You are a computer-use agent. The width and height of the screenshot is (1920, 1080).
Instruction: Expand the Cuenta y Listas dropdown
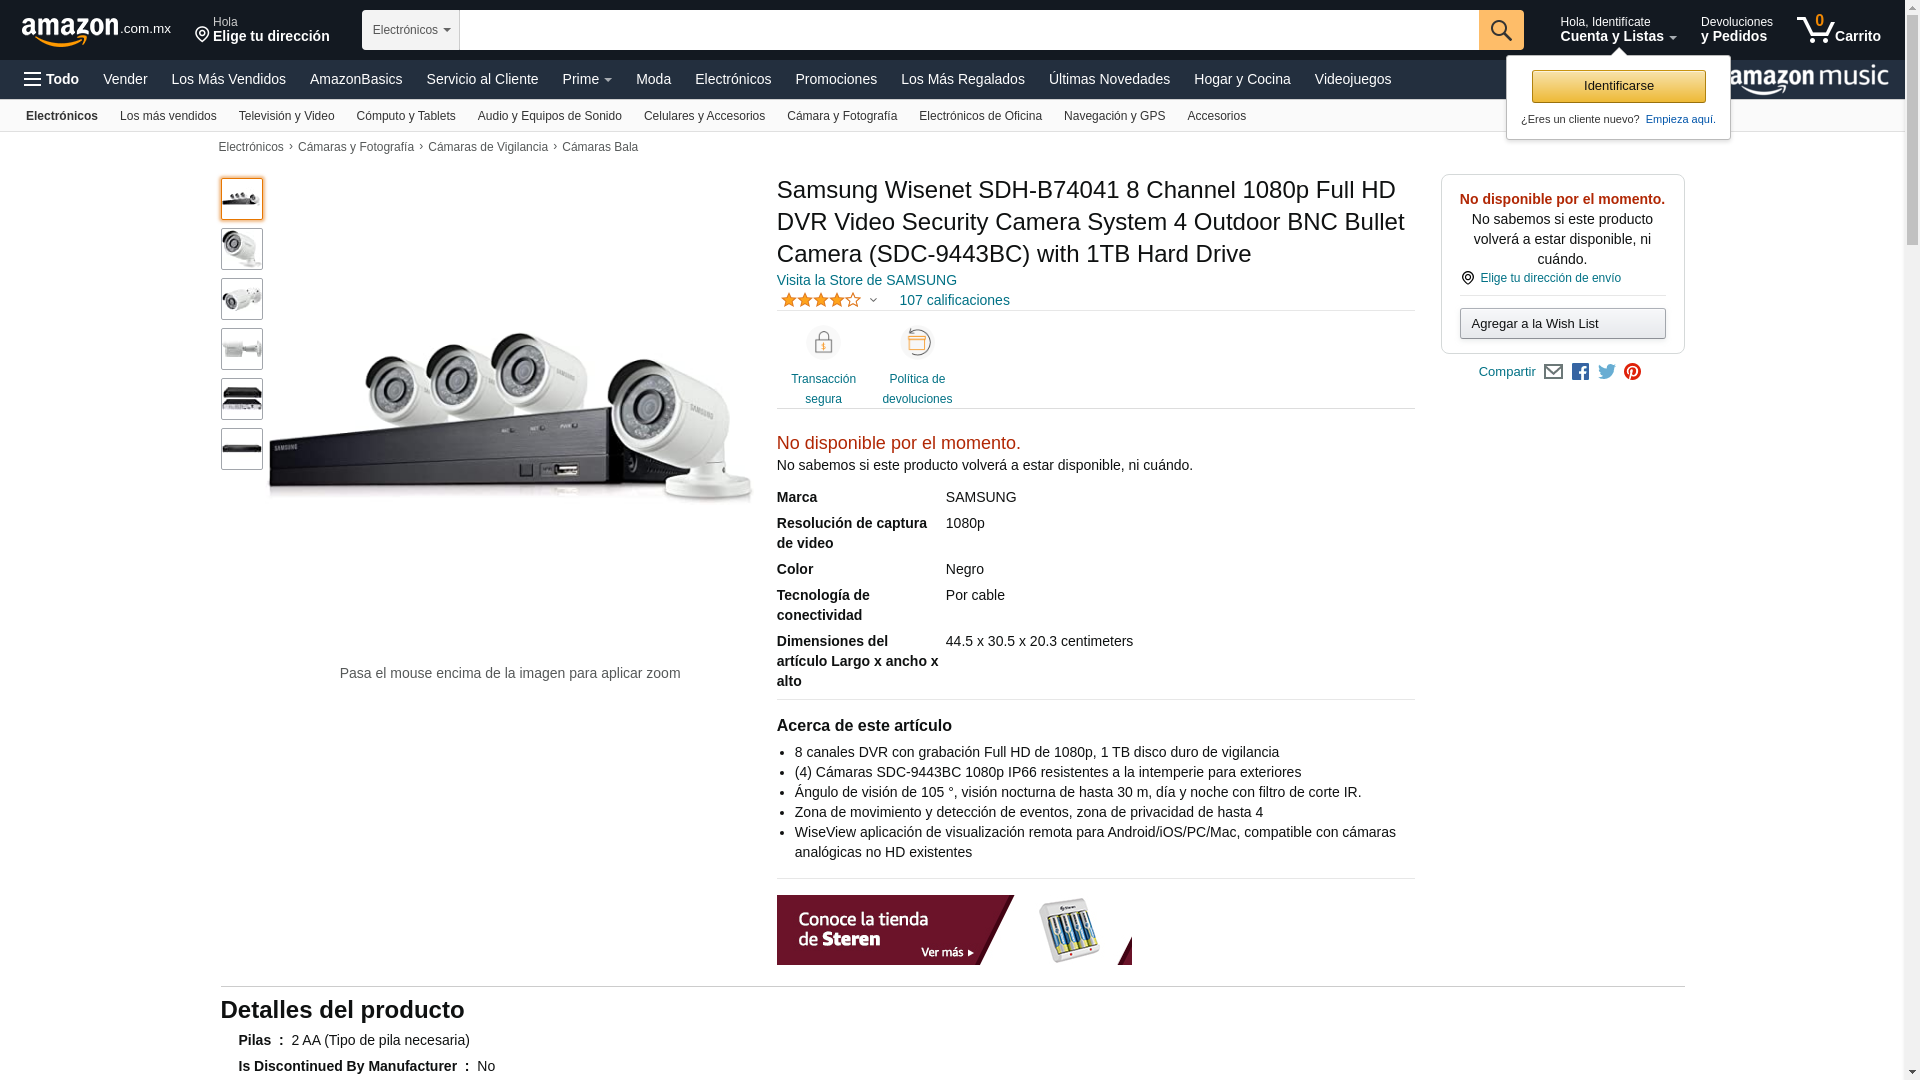coord(1618,30)
